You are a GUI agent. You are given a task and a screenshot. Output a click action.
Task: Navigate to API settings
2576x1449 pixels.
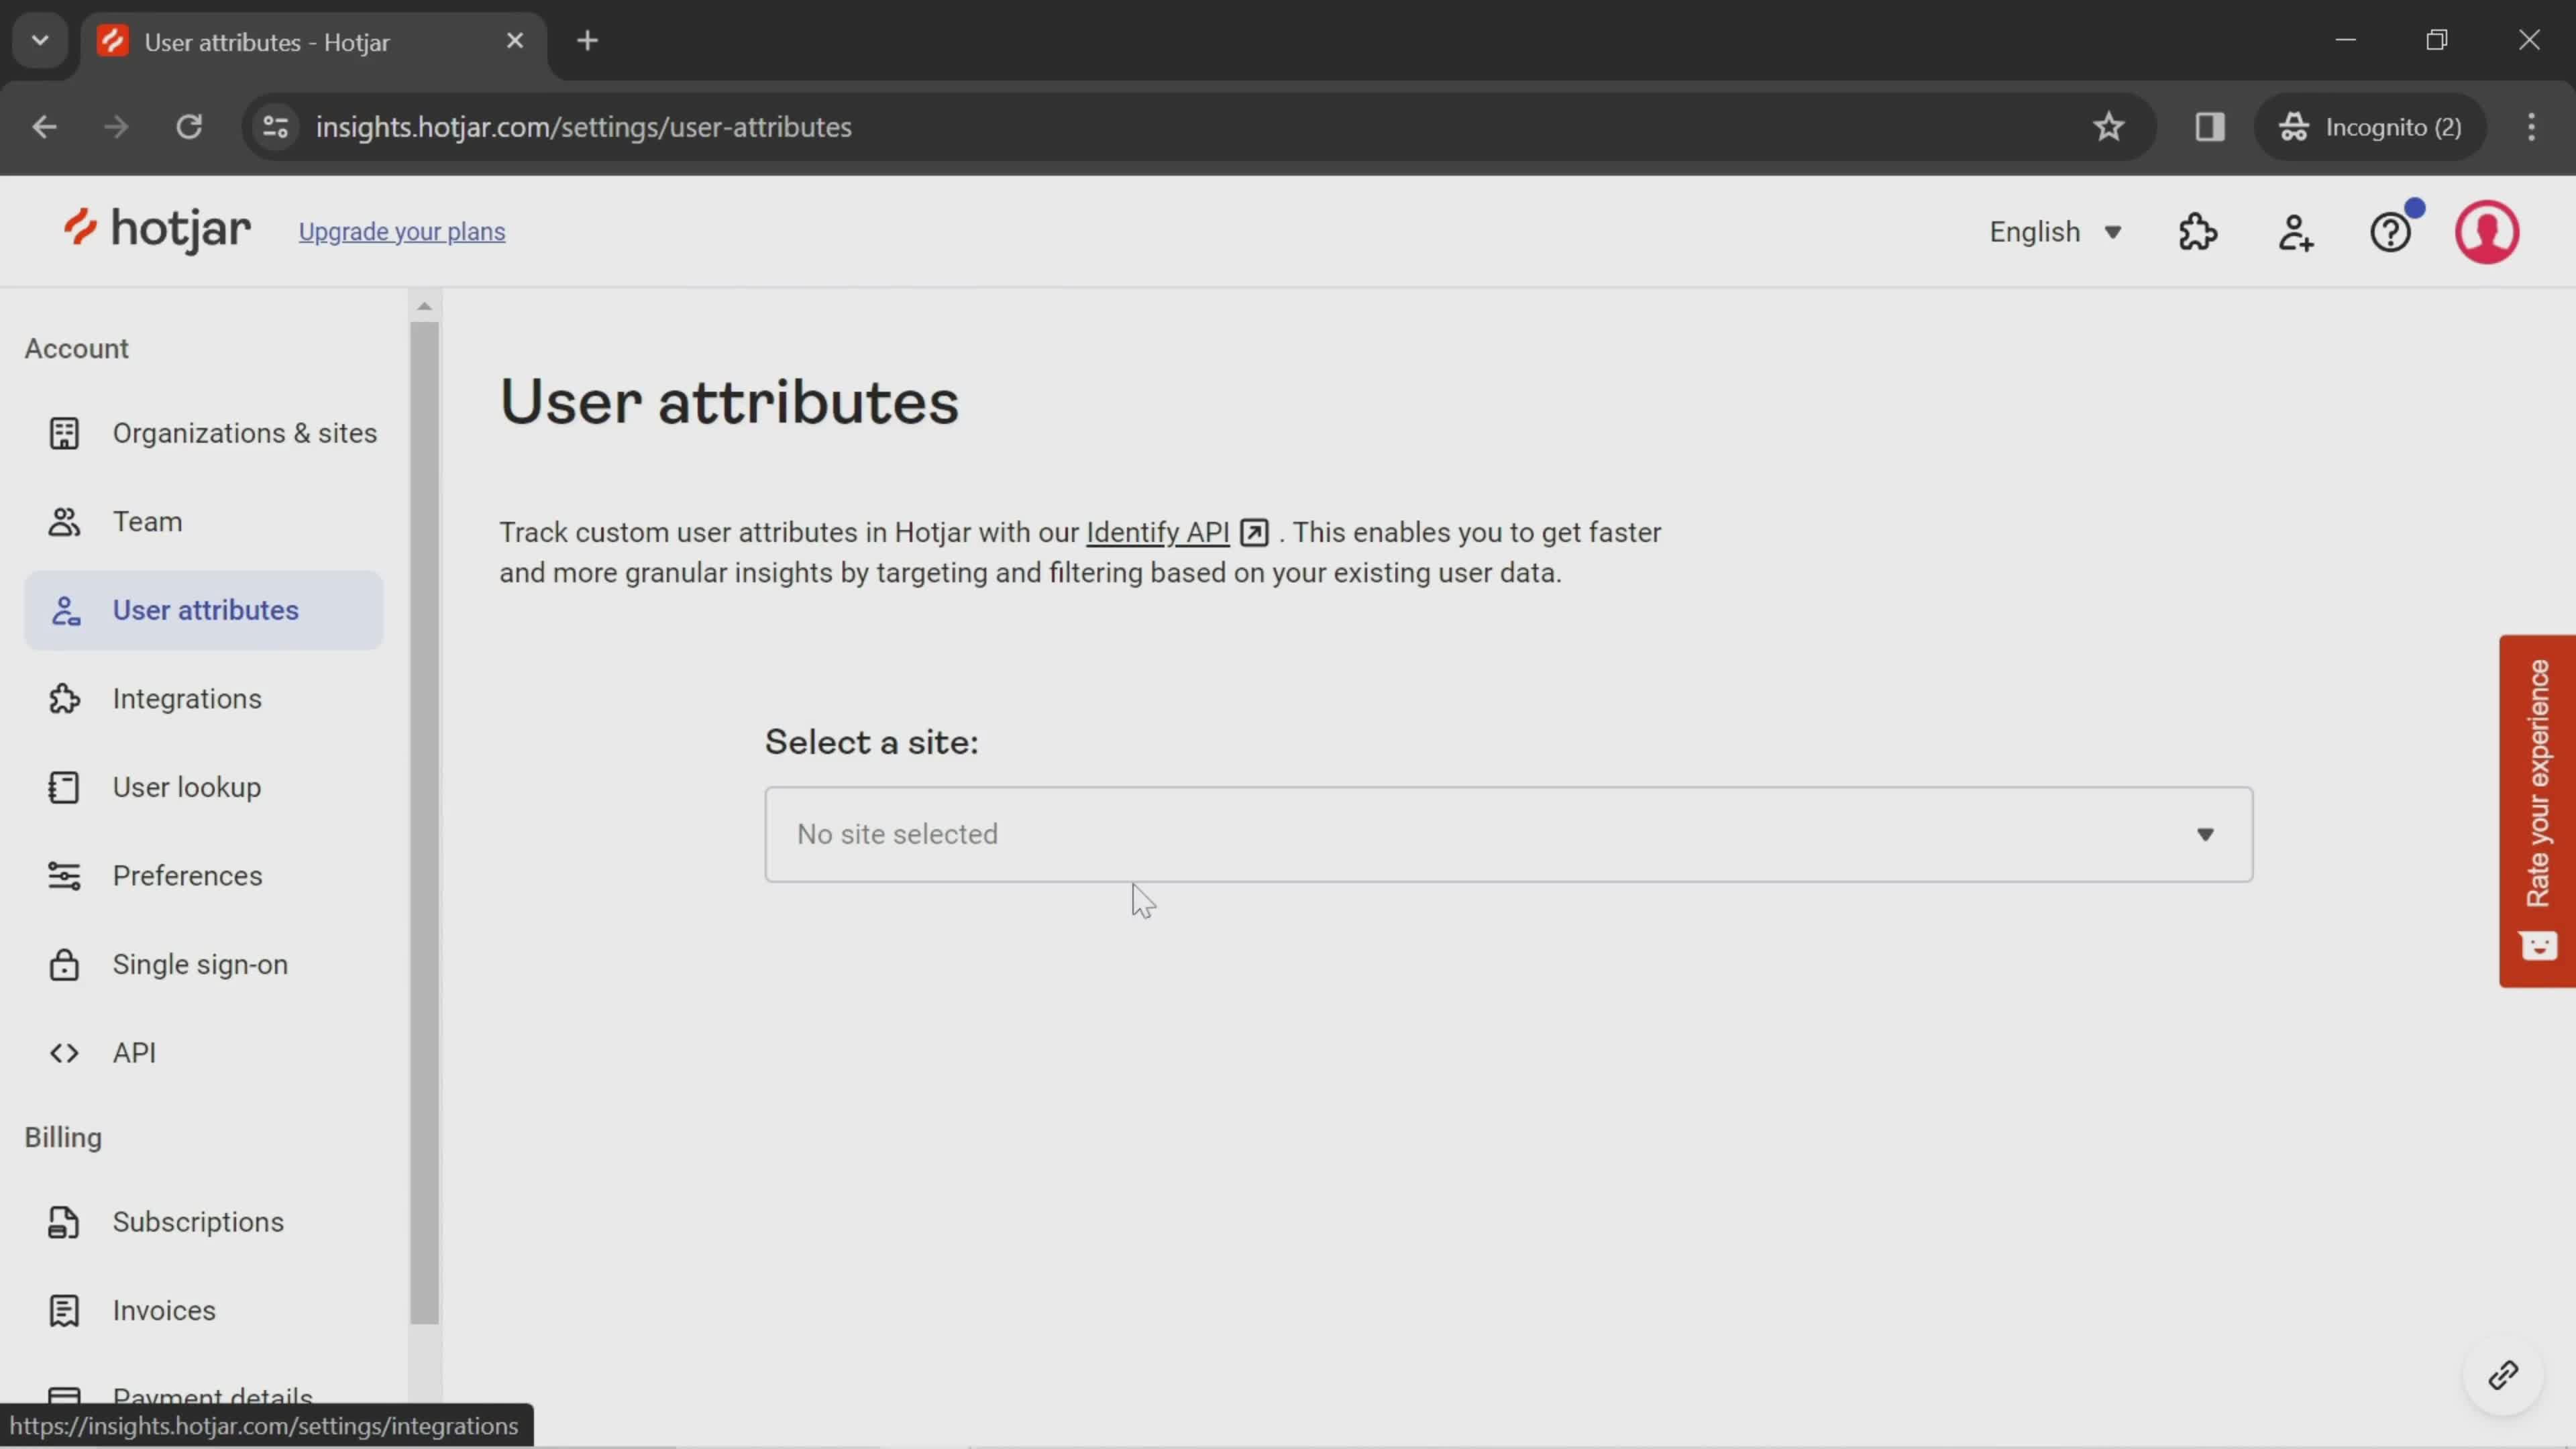point(133,1053)
